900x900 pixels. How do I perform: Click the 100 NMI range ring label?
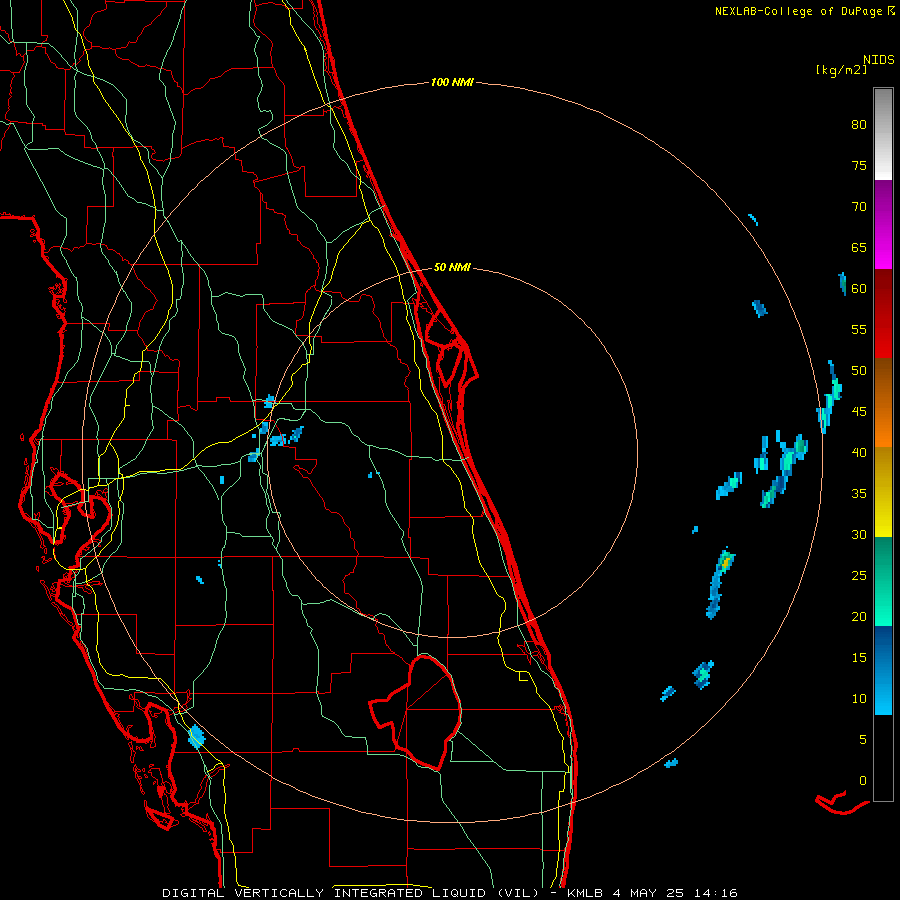click(x=452, y=82)
